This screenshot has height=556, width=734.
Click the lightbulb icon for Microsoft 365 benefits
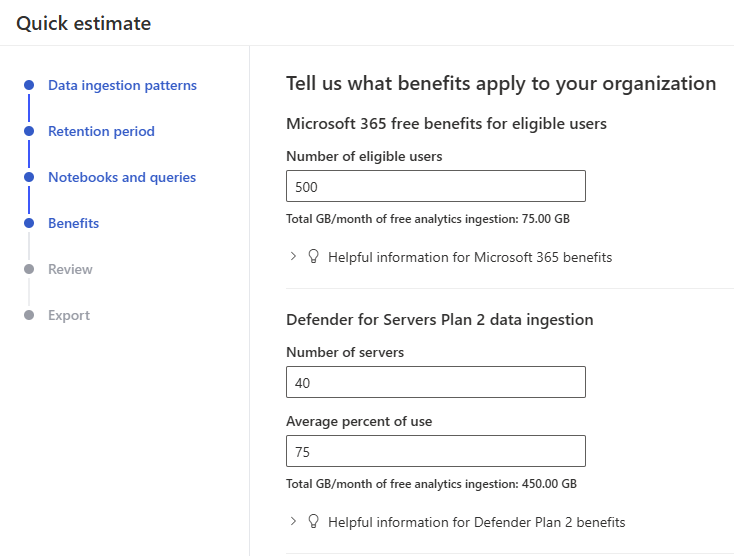[313, 257]
